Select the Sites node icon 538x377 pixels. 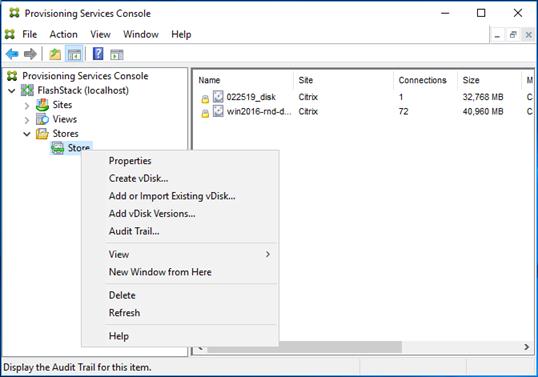click(x=42, y=105)
